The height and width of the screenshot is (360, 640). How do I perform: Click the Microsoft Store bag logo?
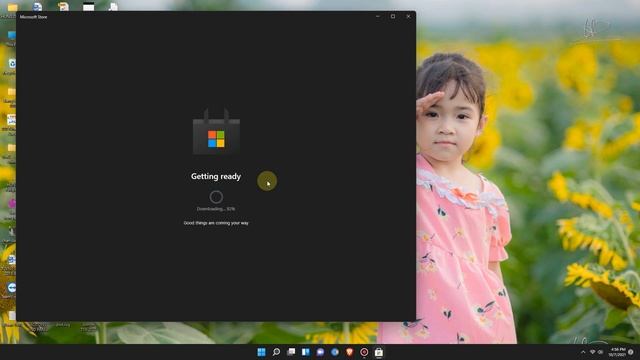click(216, 132)
